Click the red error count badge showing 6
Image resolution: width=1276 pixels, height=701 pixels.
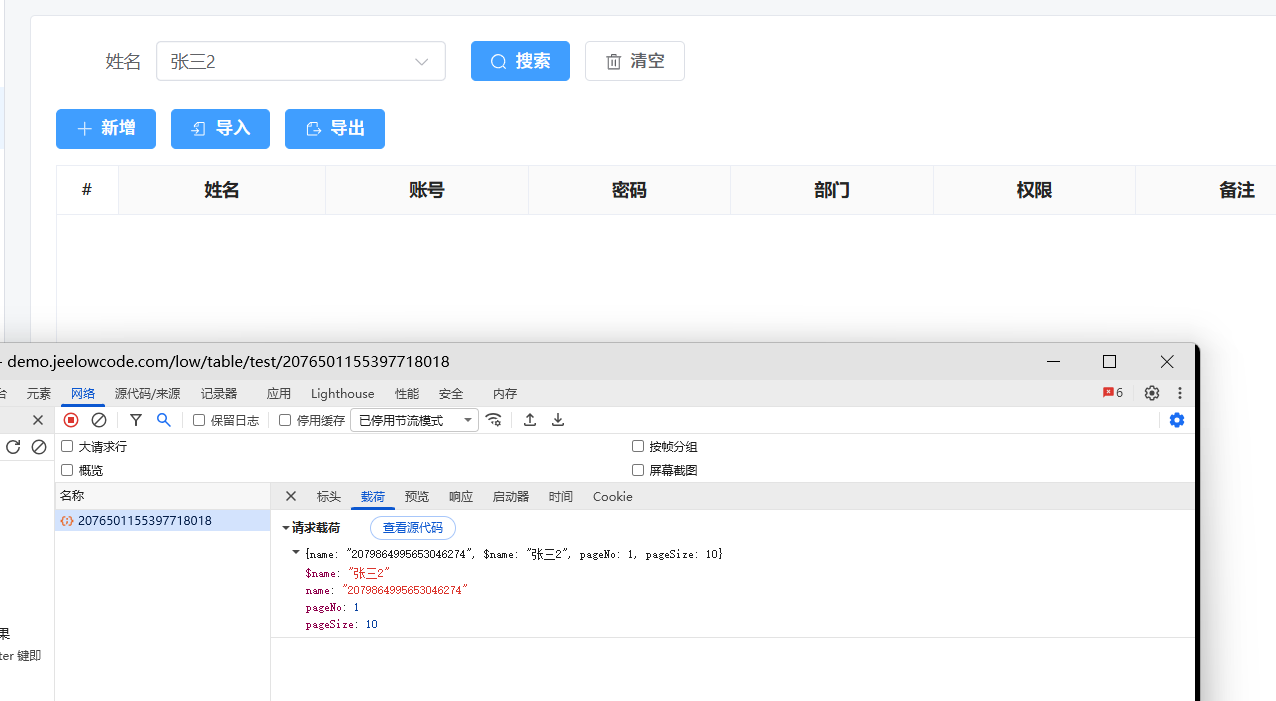click(1113, 393)
